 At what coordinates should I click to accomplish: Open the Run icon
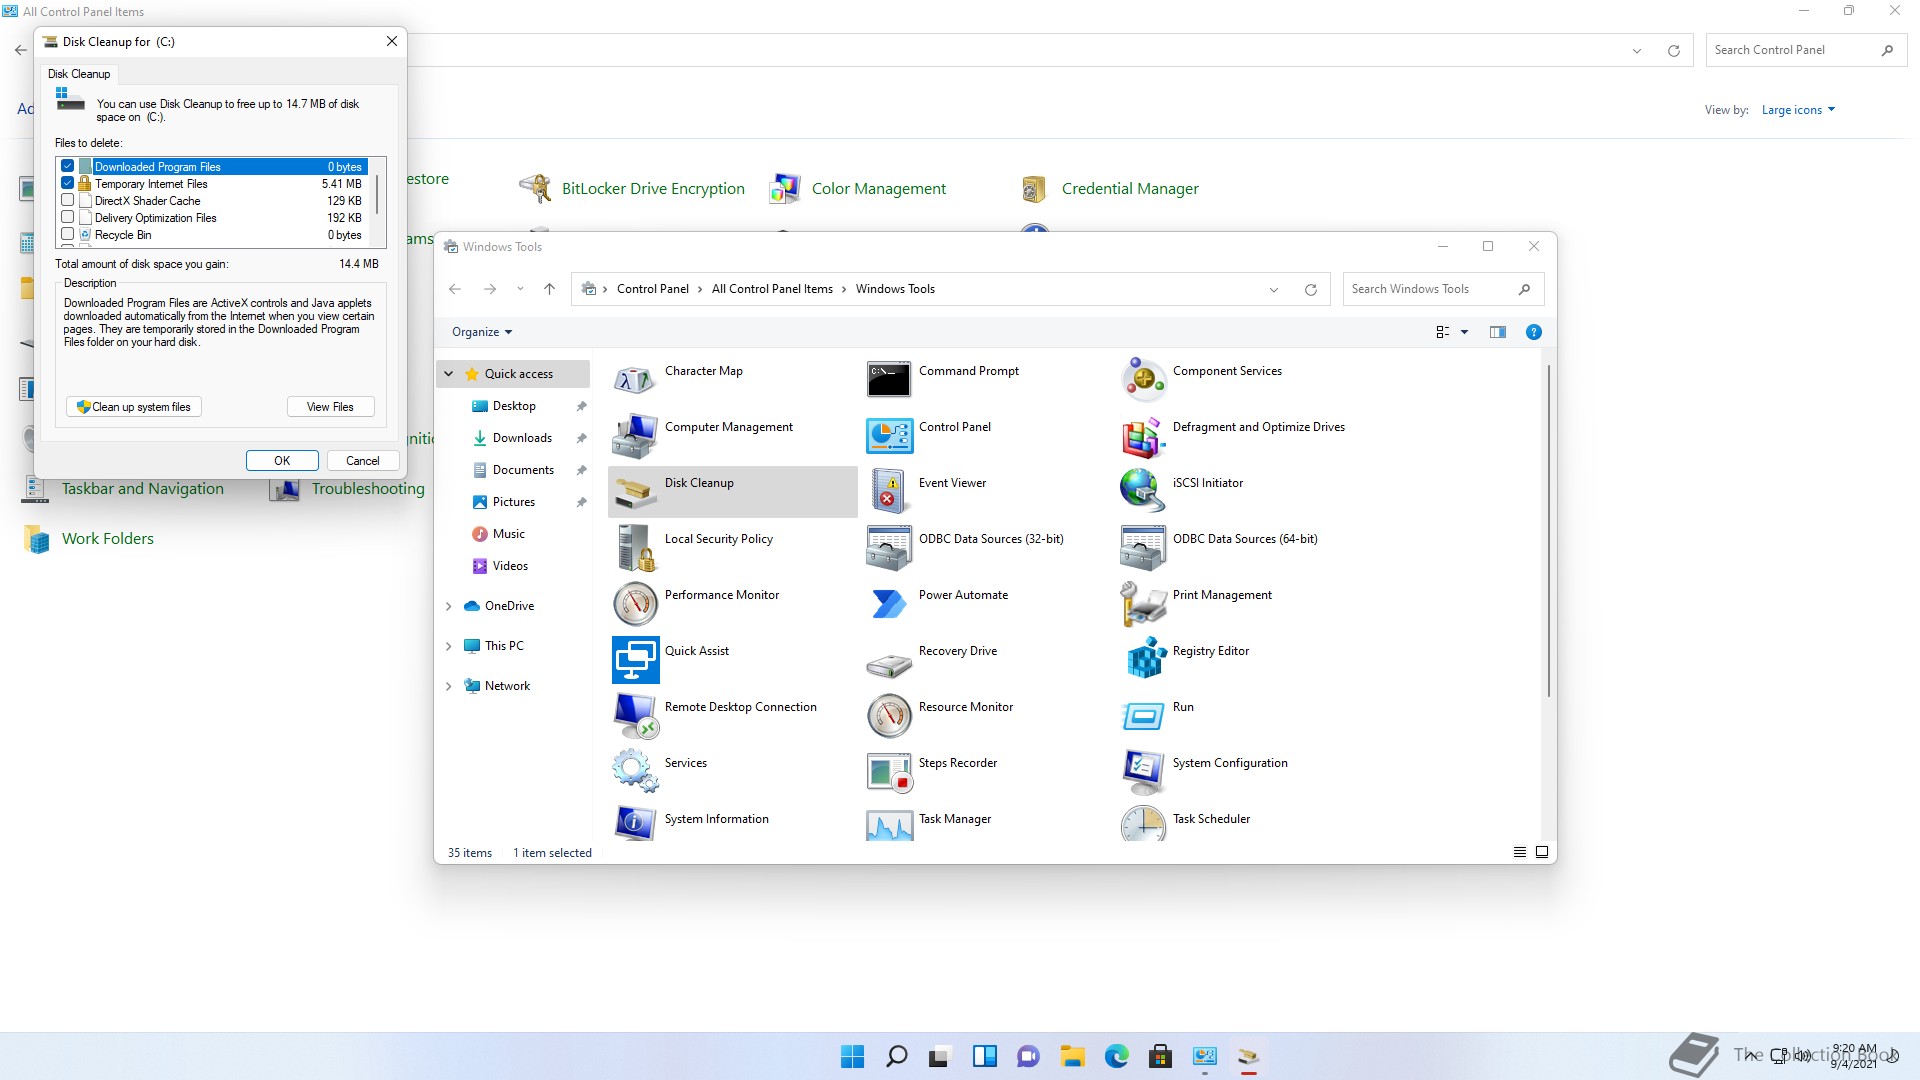[1143, 716]
